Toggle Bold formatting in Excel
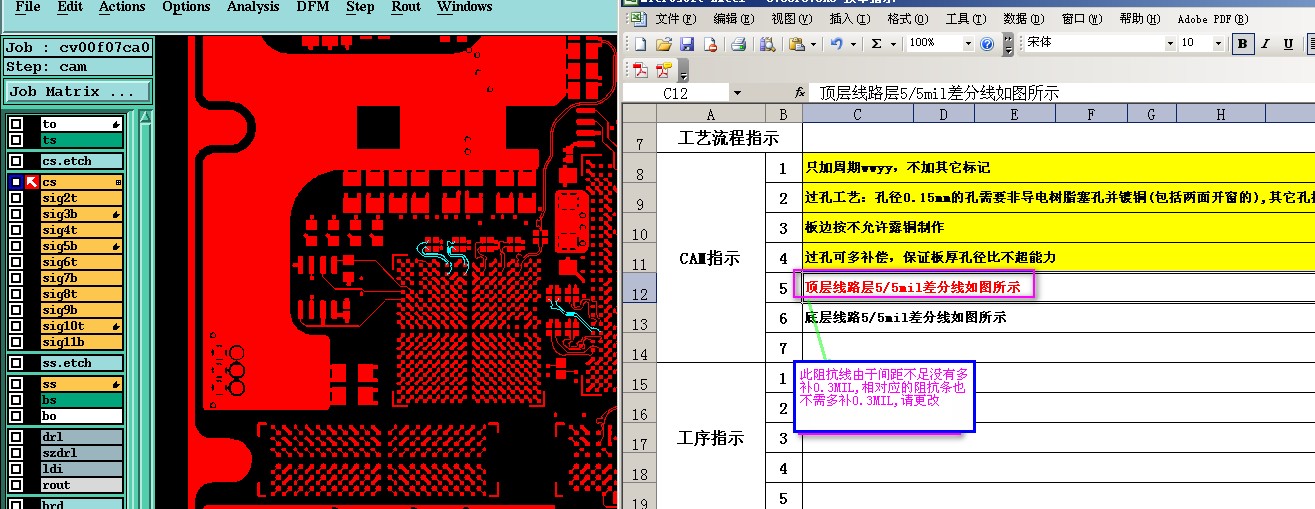This screenshot has width=1315, height=509. [x=1242, y=43]
